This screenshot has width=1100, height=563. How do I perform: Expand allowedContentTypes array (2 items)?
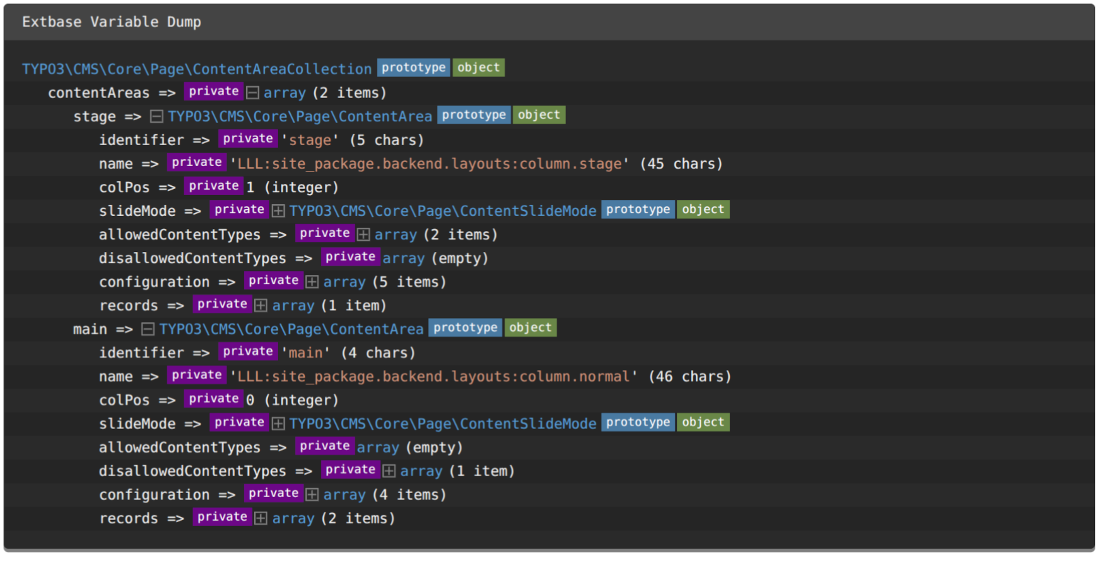(x=363, y=234)
